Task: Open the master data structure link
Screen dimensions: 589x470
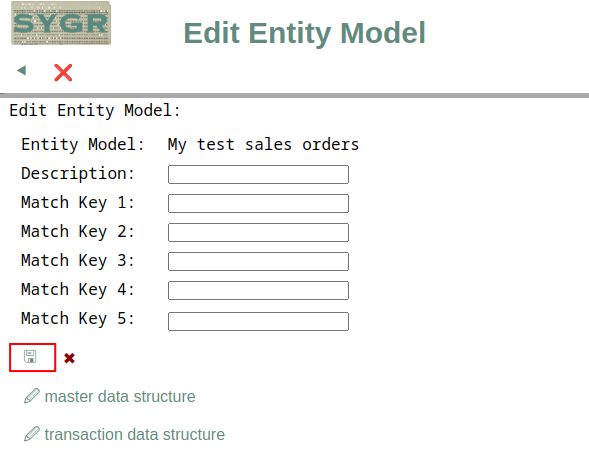Action: [x=120, y=396]
